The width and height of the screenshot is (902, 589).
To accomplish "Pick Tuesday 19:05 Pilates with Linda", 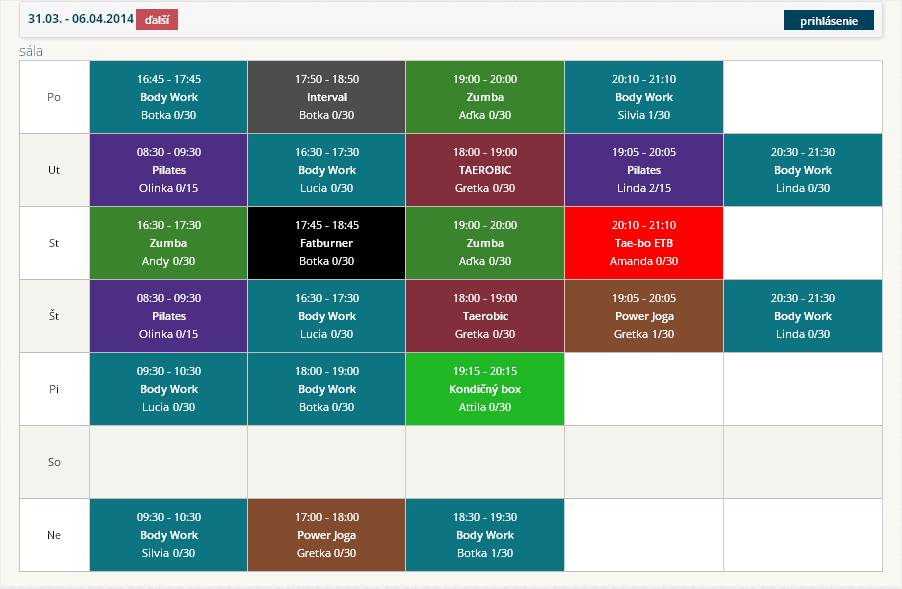I will (x=643, y=170).
